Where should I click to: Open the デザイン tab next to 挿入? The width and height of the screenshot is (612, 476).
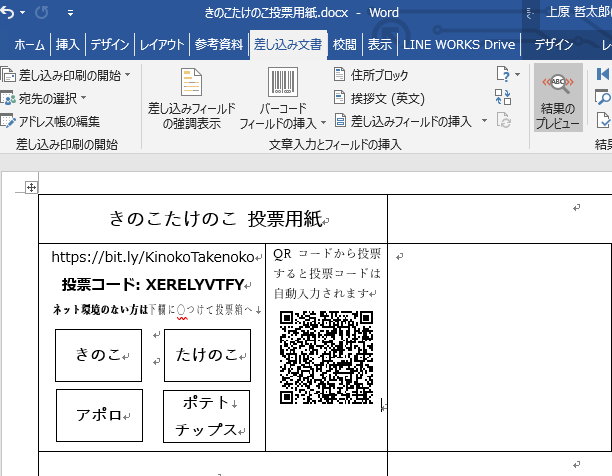110,44
